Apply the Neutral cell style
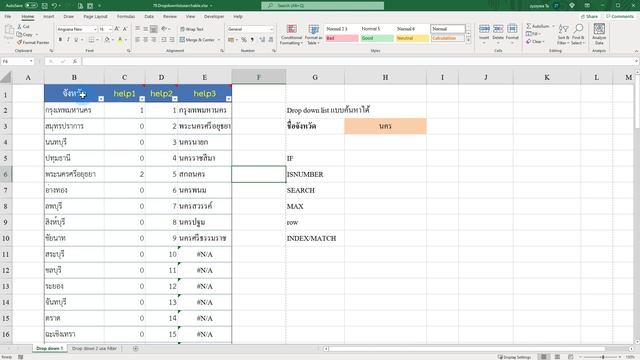Image resolution: width=640 pixels, height=360 pixels. point(412,38)
